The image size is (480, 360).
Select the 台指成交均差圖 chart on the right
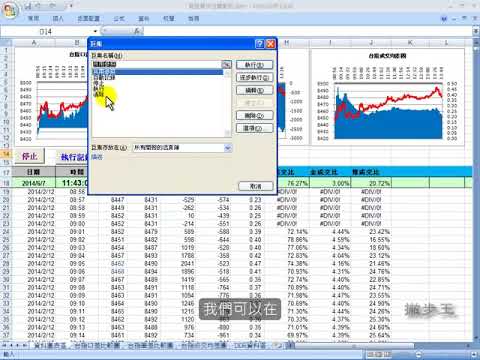click(x=388, y=97)
